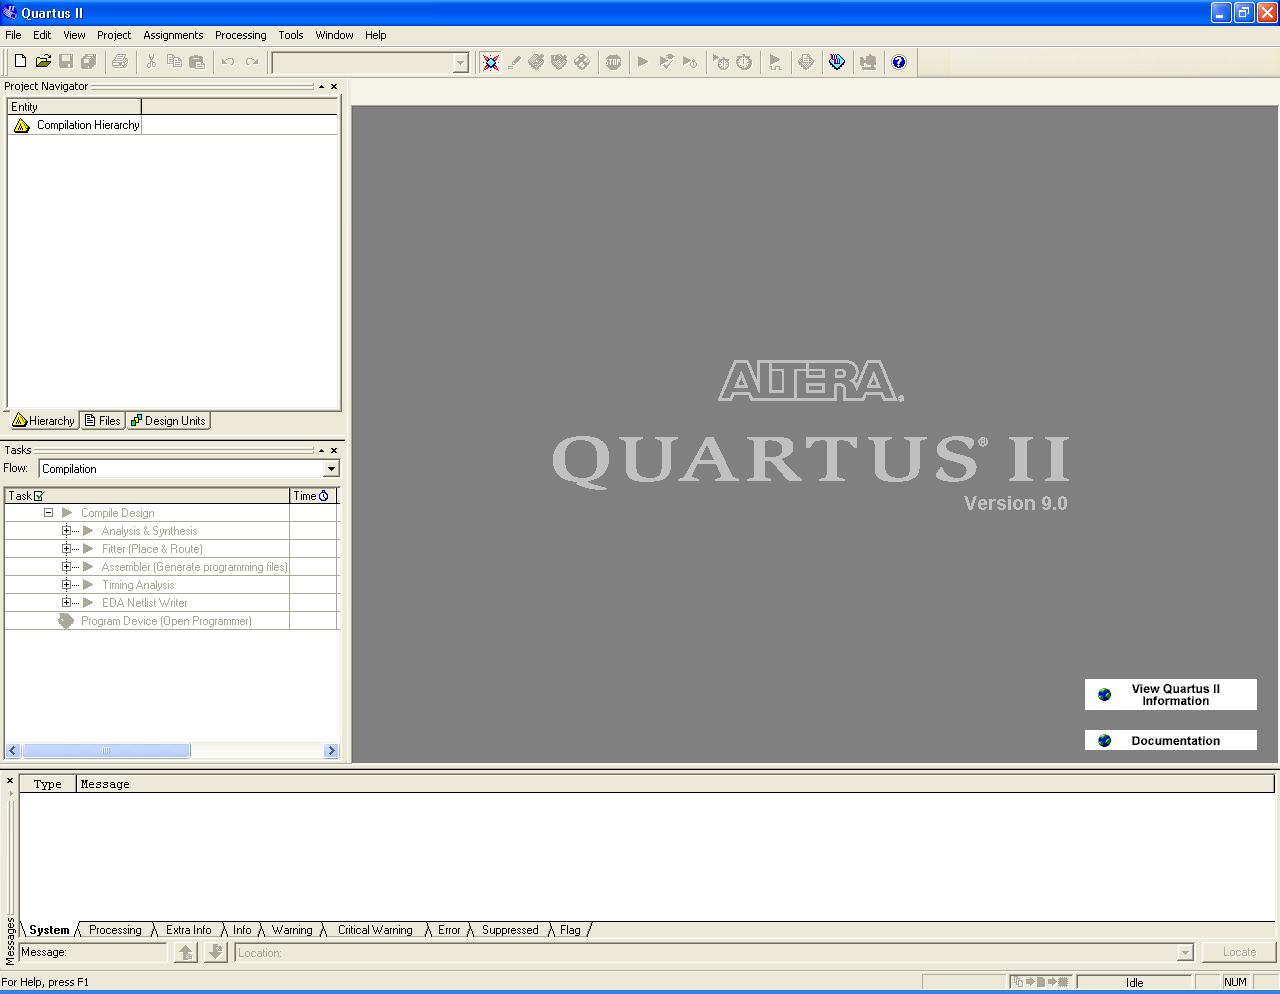This screenshot has height=994, width=1280.
Task: Click the globe icon beside Documentation
Action: [1105, 741]
